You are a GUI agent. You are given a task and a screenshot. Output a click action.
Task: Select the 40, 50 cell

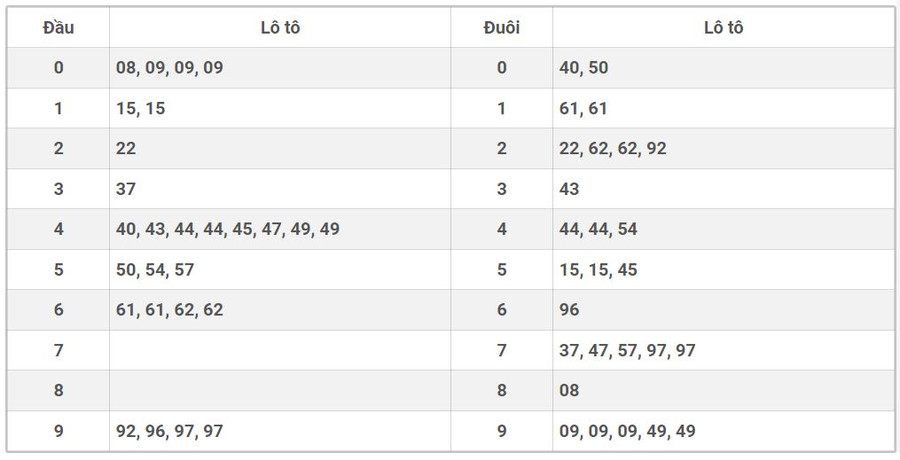(584, 68)
